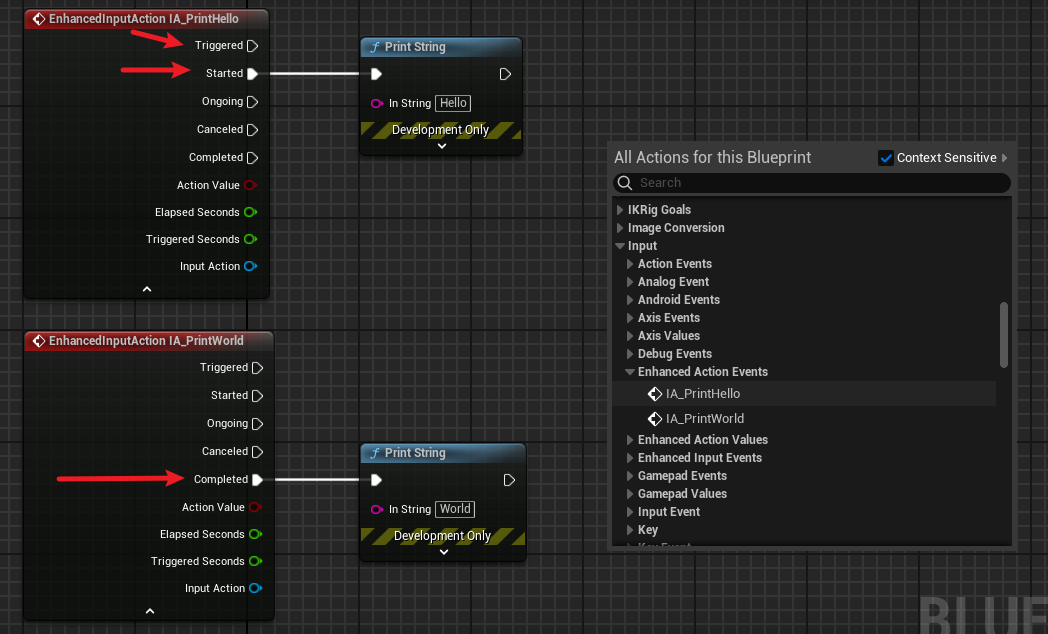Screen dimensions: 1048x634
Task: Click Completed exec pin on IA_PrintHello node
Action: point(253,158)
